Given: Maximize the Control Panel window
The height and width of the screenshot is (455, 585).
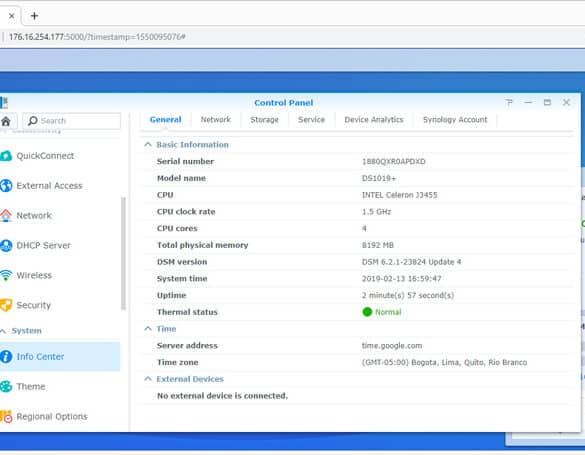Looking at the screenshot, I should click(x=547, y=102).
